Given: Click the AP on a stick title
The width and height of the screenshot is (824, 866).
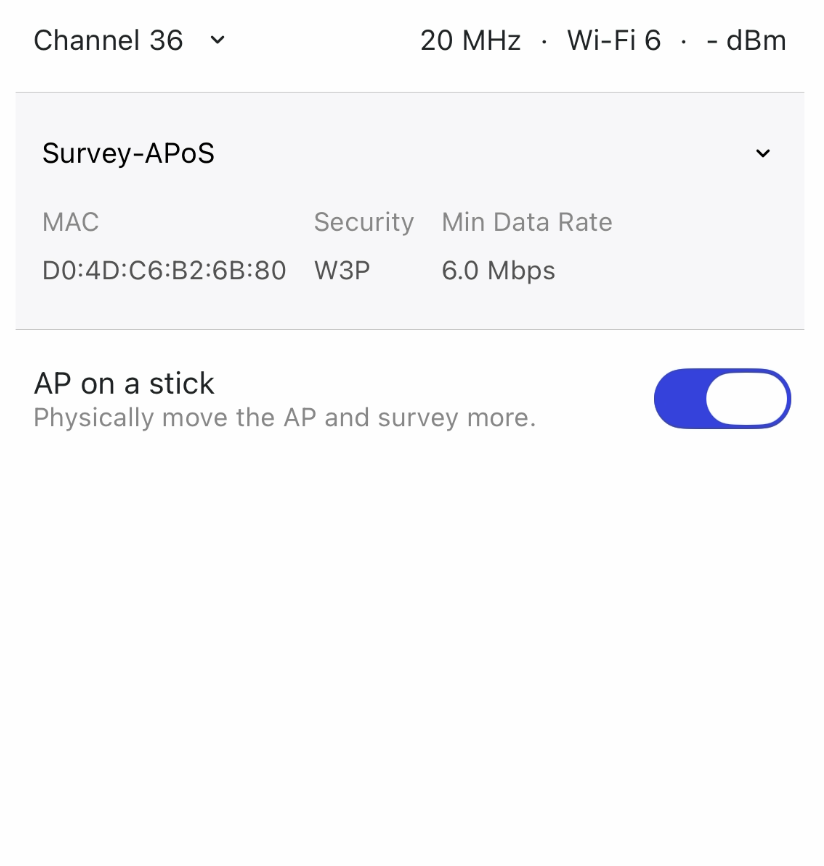Looking at the screenshot, I should tap(124, 383).
